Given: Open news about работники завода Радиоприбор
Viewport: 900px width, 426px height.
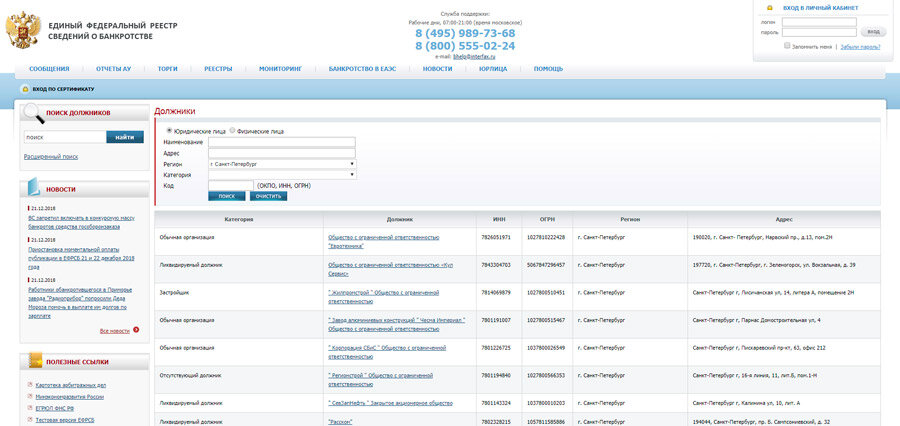Looking at the screenshot, I should pos(80,303).
